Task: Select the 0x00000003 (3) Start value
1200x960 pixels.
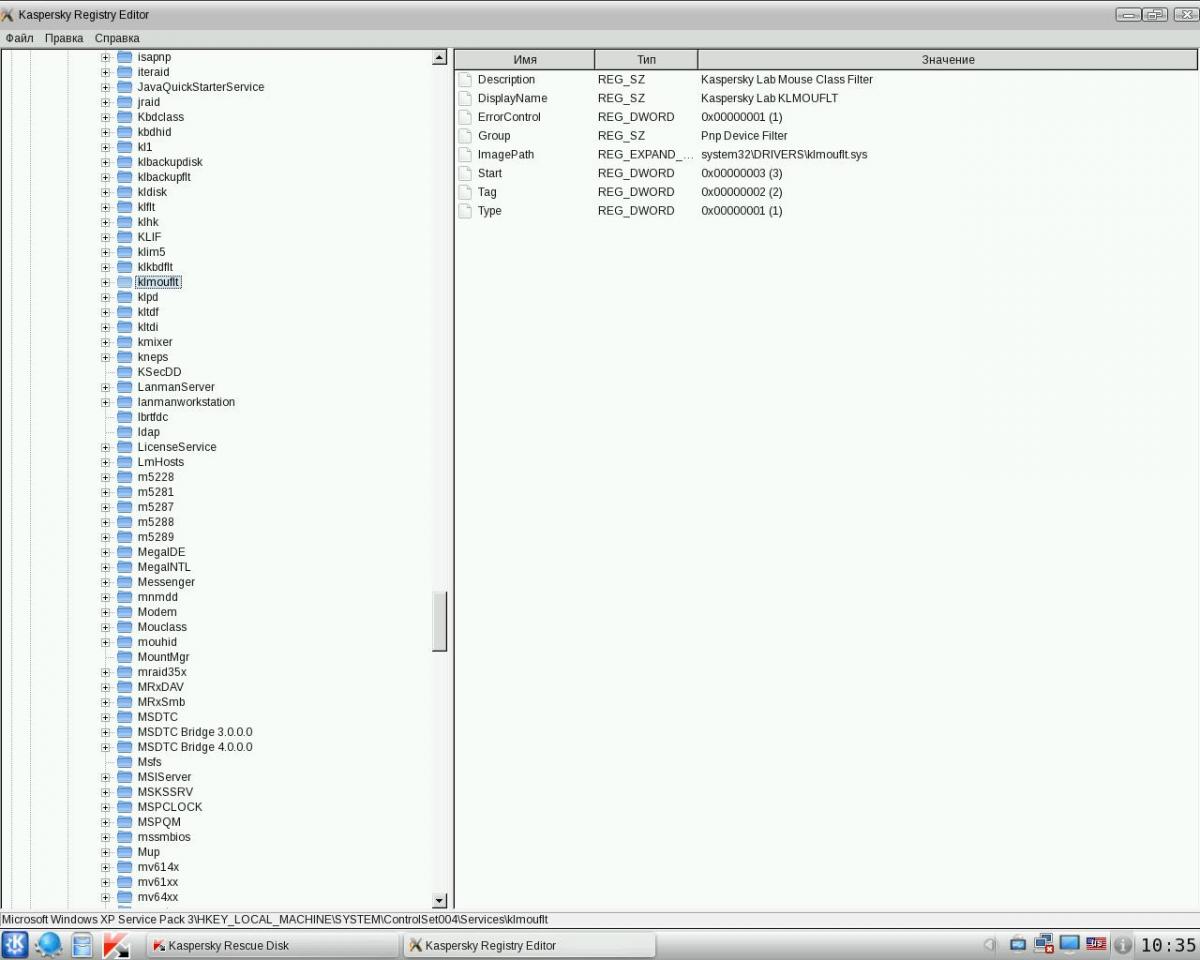Action: [741, 173]
